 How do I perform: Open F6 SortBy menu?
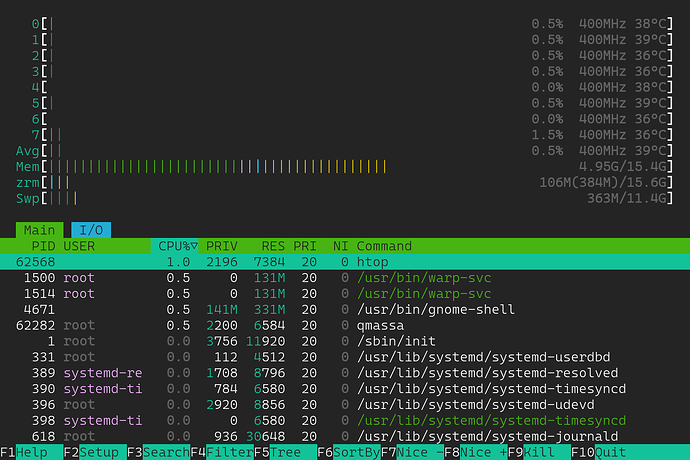point(349,452)
